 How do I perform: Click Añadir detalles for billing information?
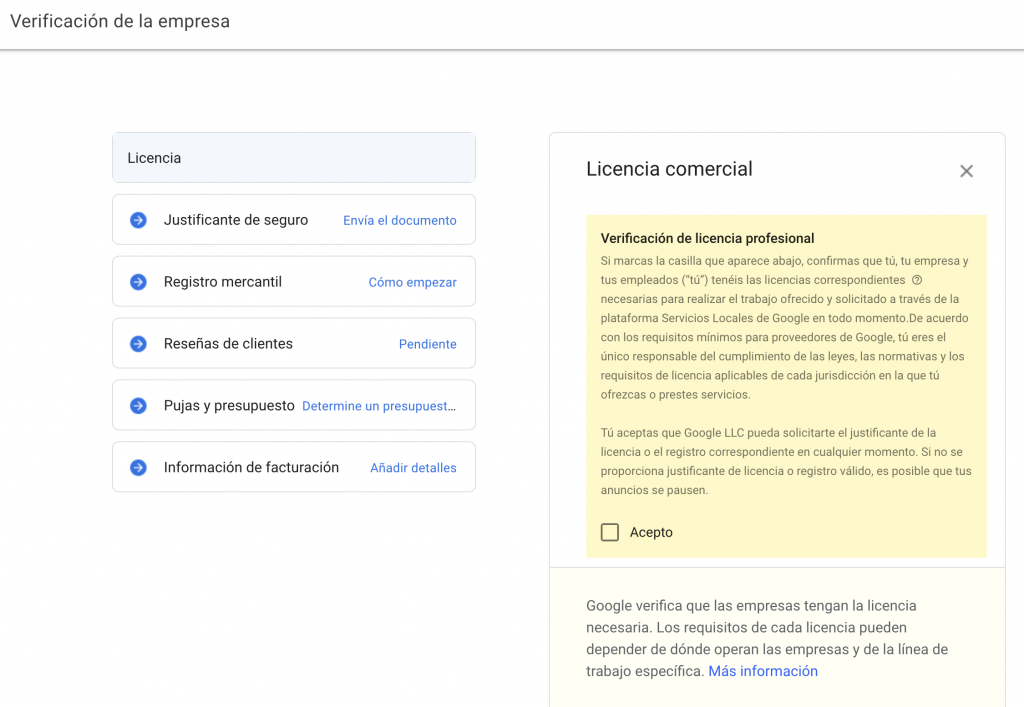413,467
